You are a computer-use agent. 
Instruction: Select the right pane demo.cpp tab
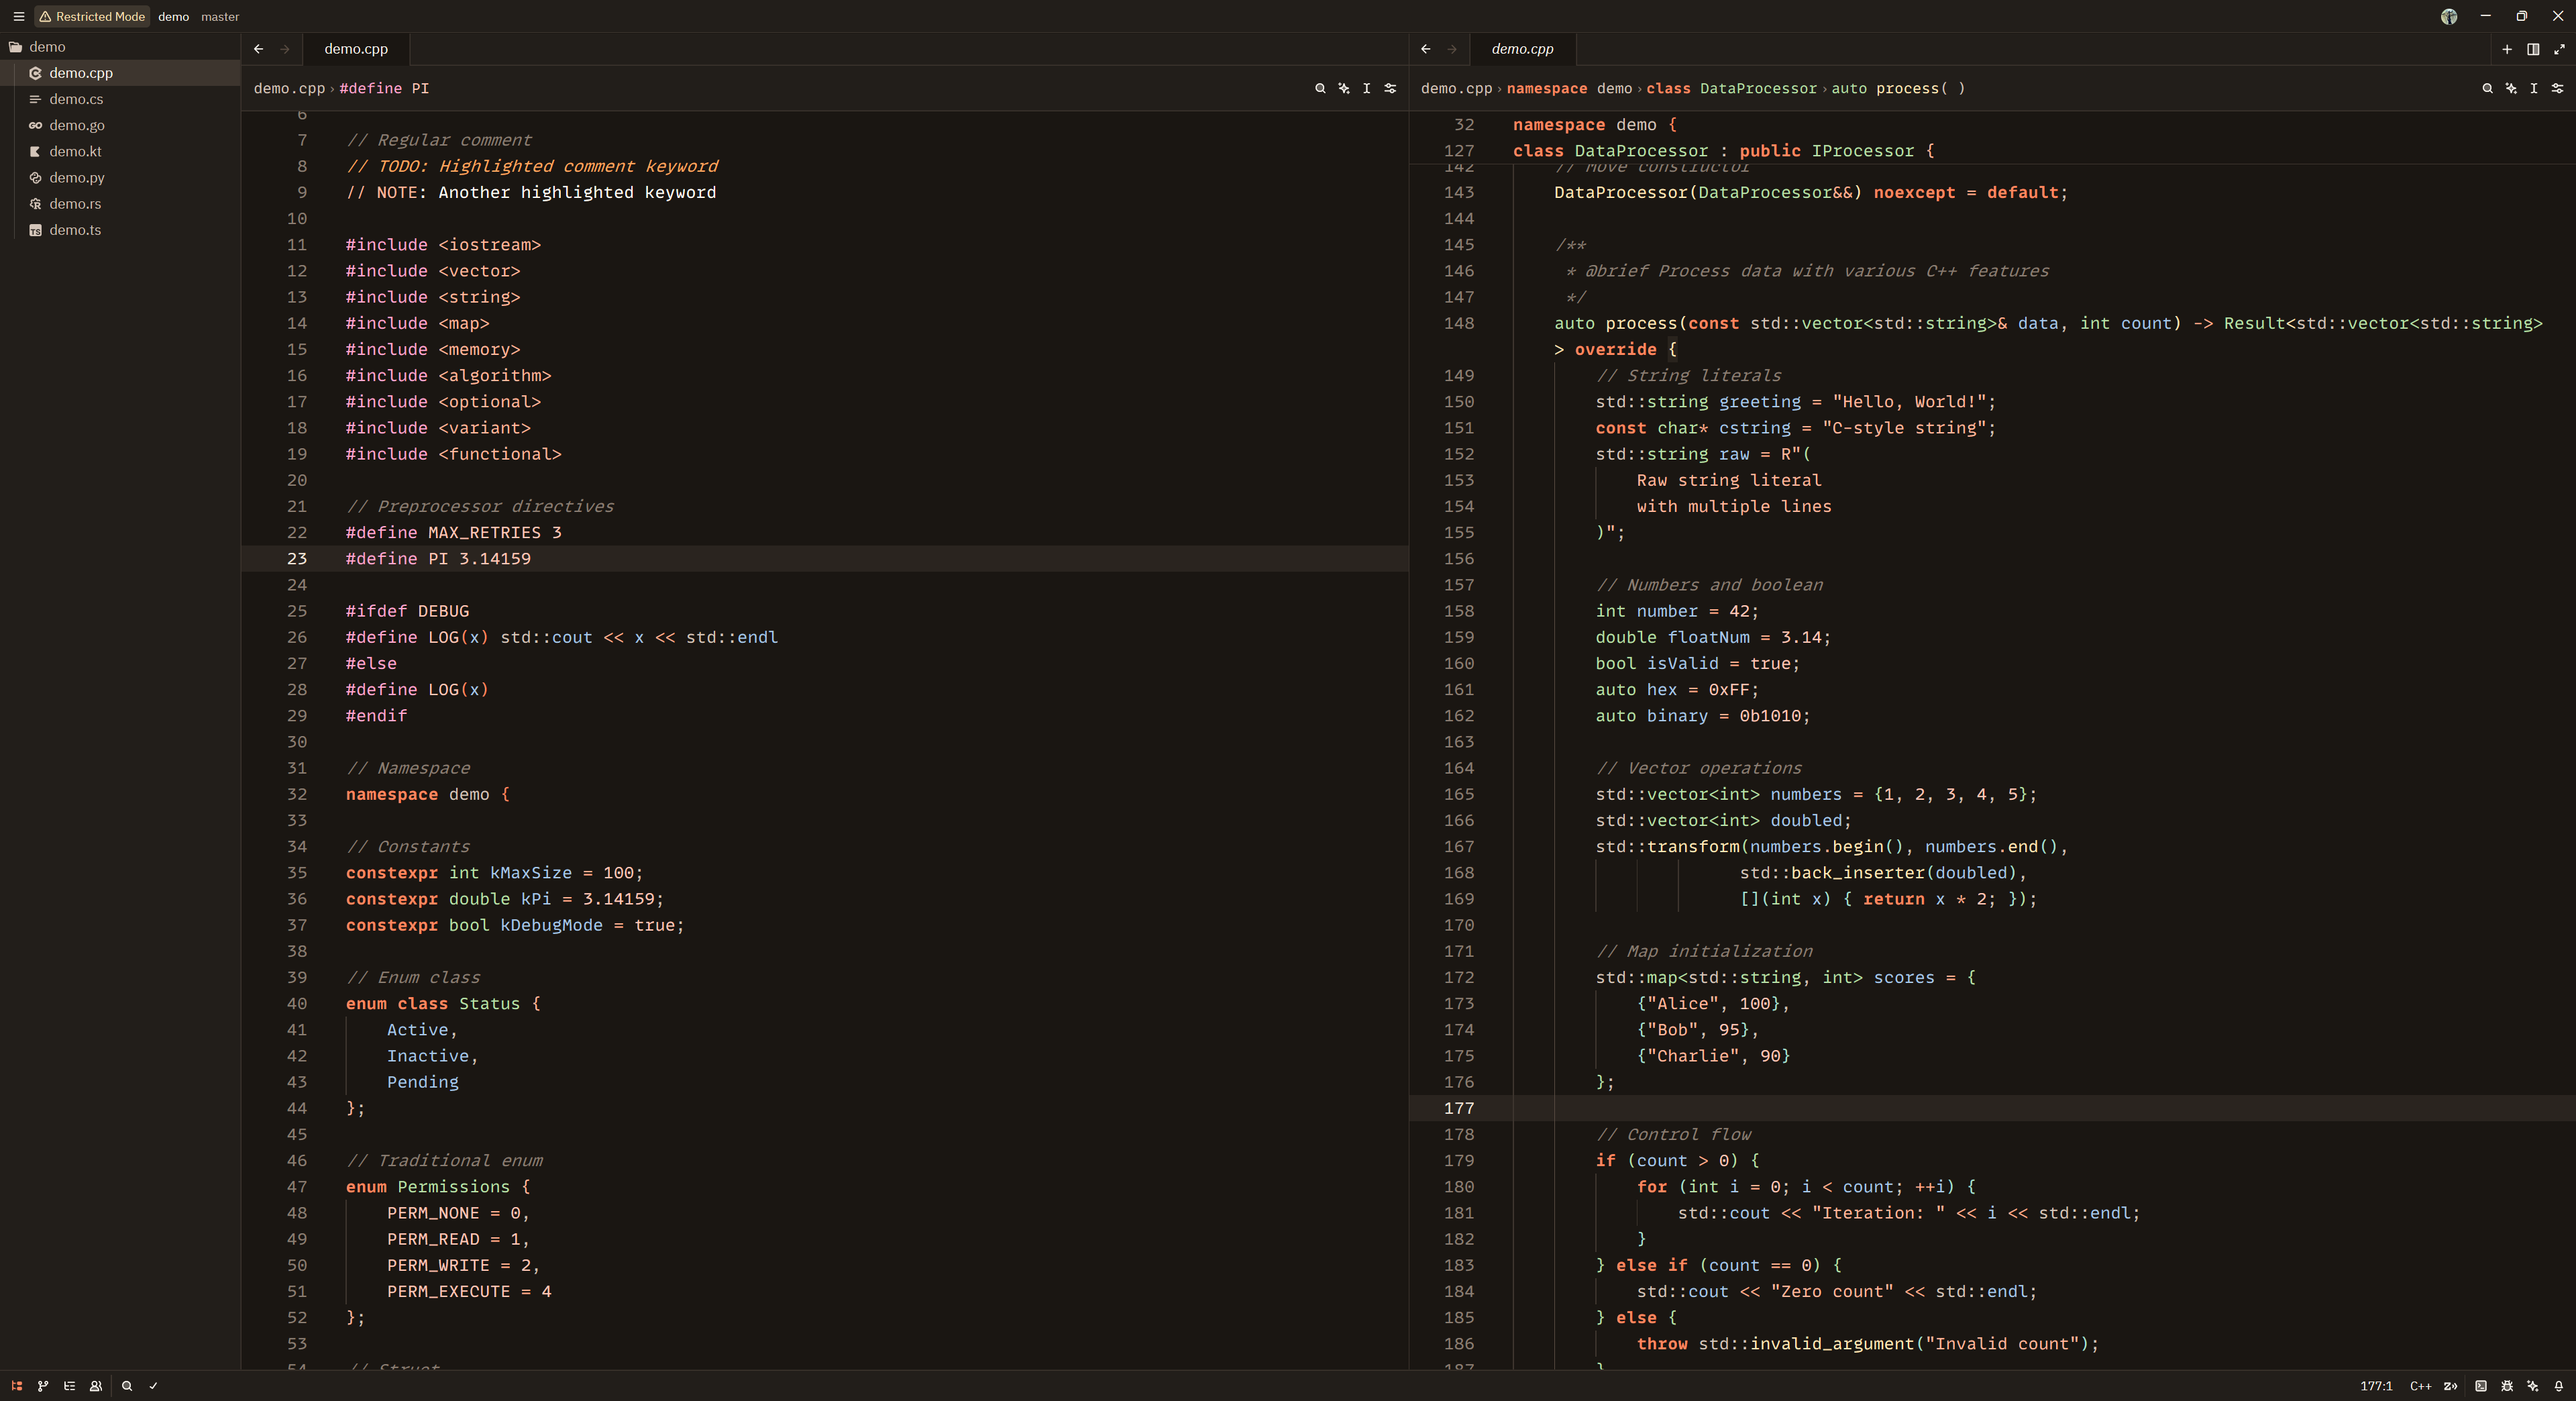click(x=1522, y=49)
